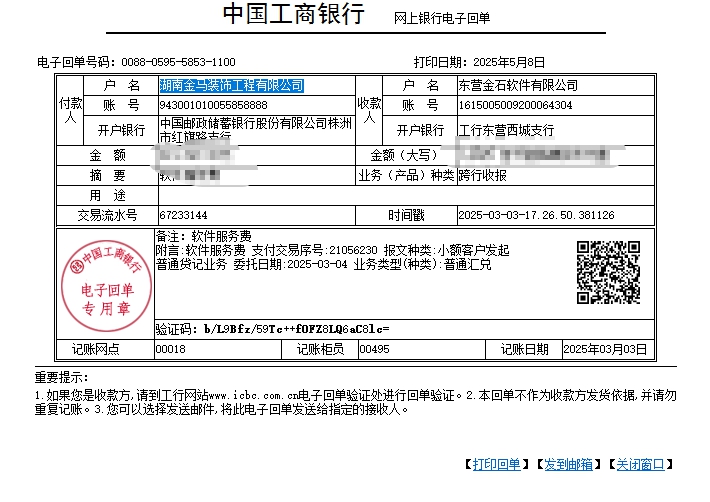The height and width of the screenshot is (502, 710).
Task: Click the 交易流水号 label cell
Action: point(107,215)
